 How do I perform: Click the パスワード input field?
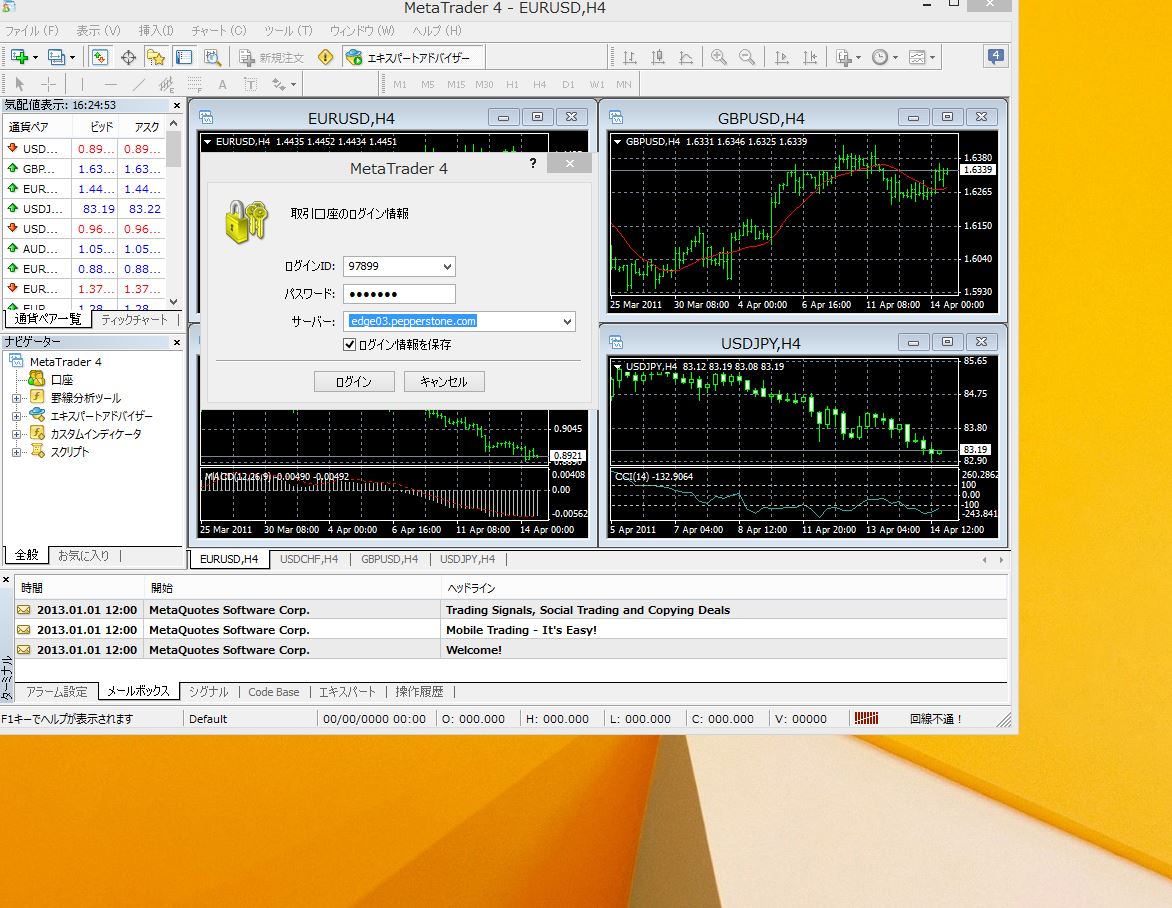(x=399, y=294)
